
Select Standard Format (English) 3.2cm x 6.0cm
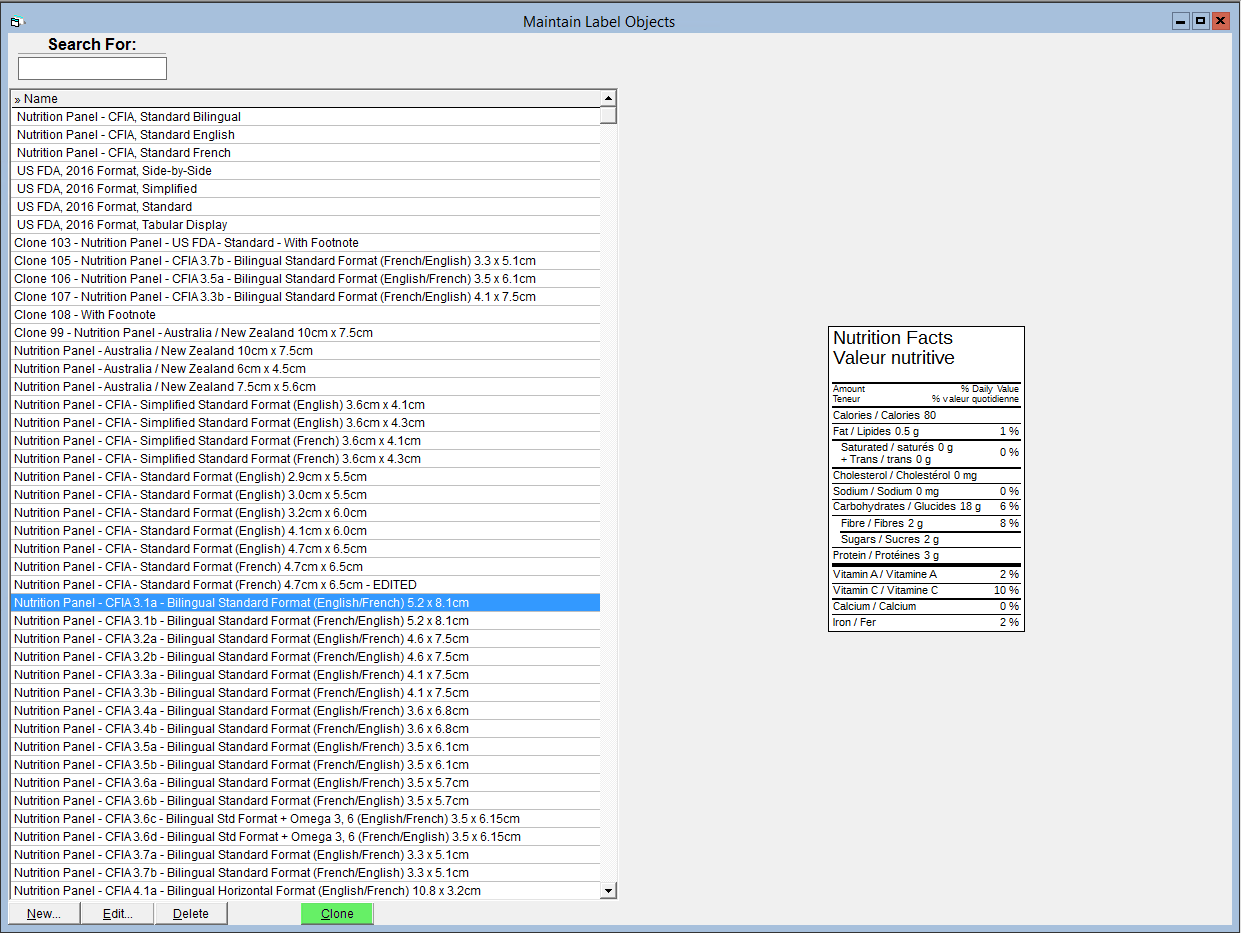click(306, 513)
